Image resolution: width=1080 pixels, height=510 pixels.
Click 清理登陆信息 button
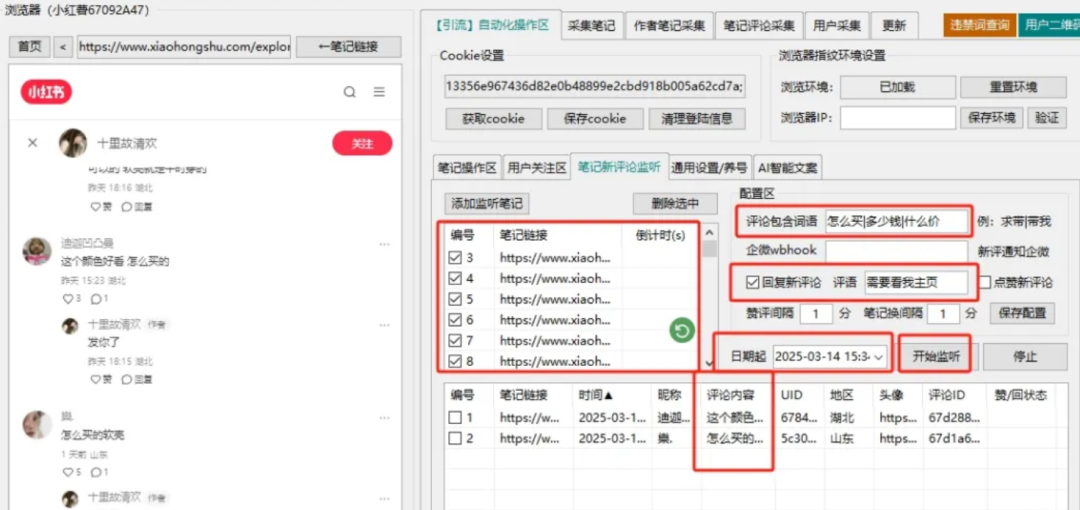pos(697,119)
